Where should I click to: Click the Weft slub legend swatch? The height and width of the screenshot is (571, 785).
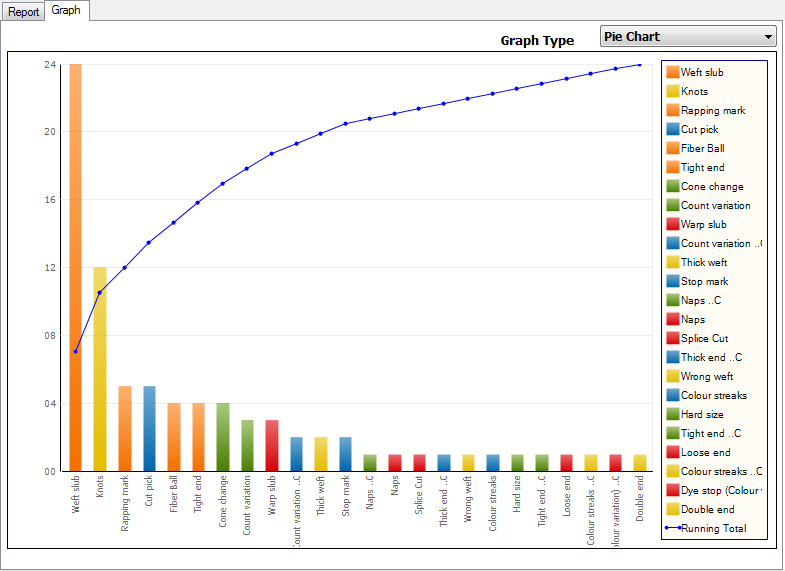(x=672, y=72)
